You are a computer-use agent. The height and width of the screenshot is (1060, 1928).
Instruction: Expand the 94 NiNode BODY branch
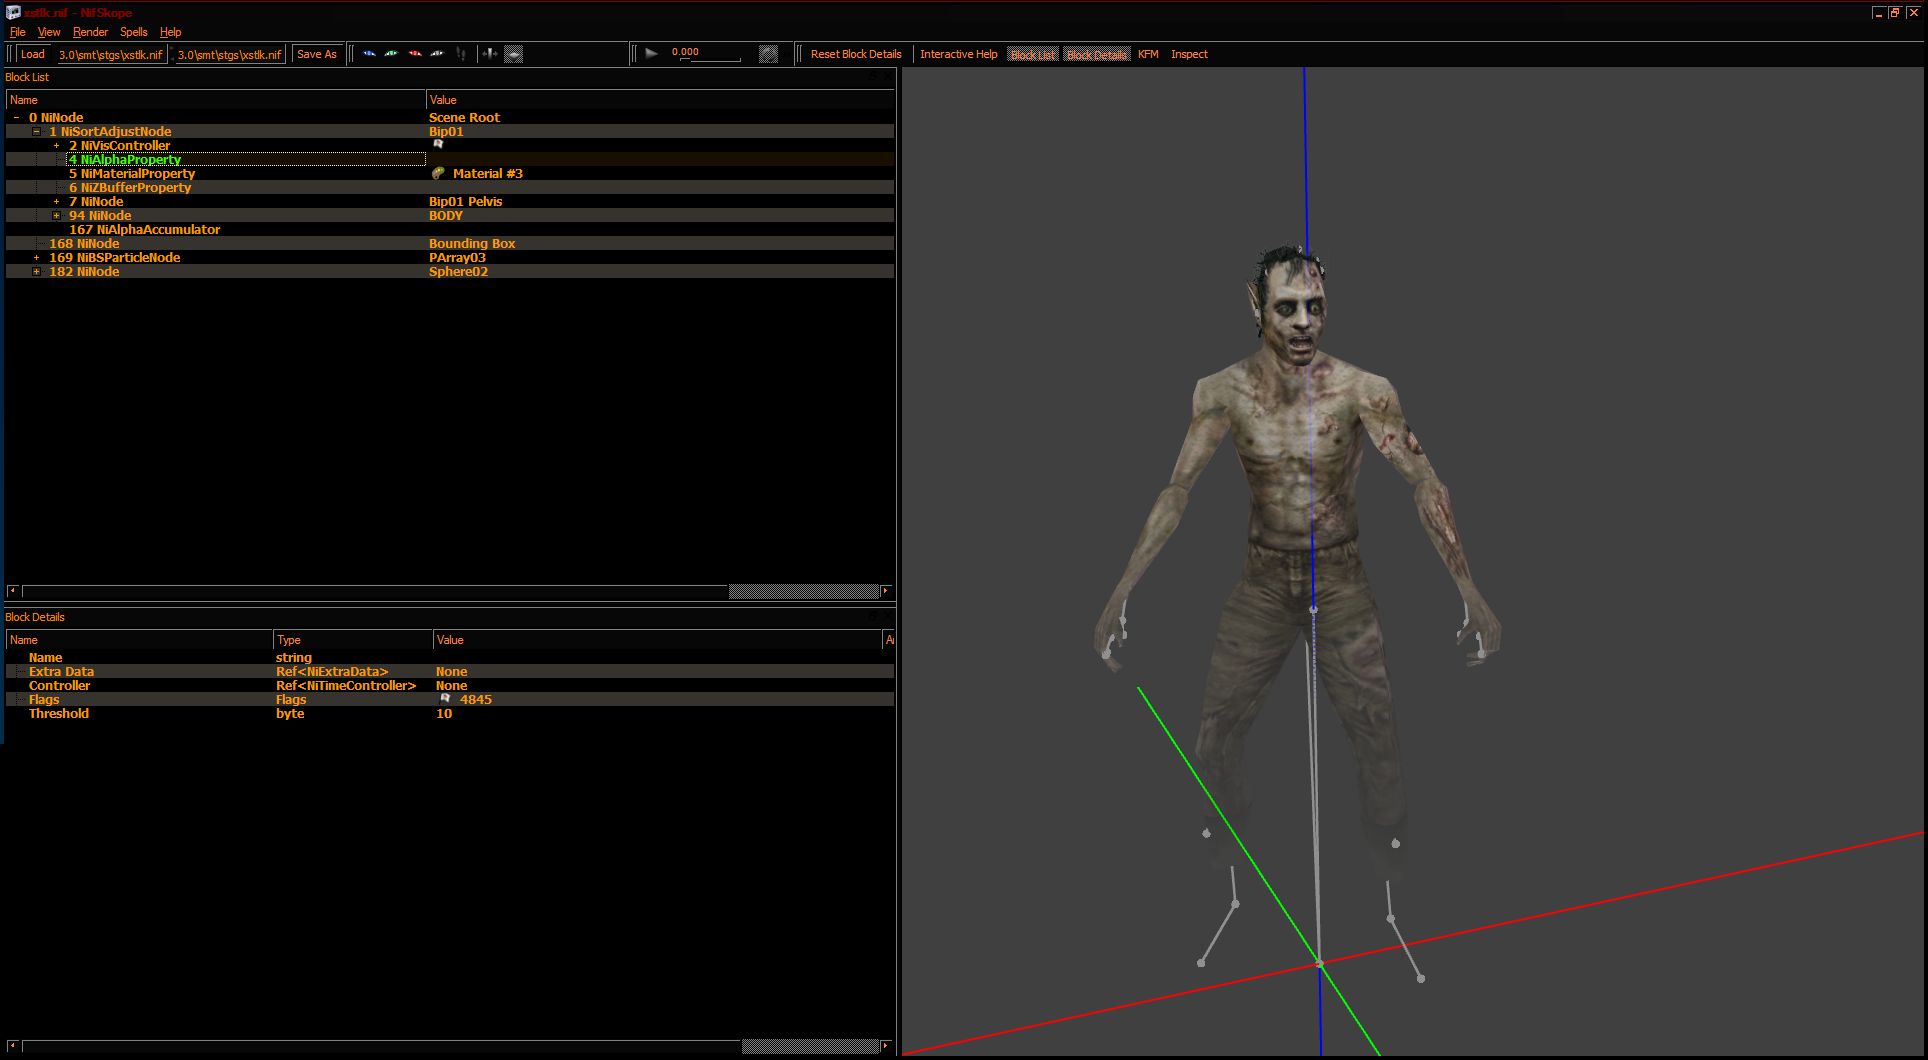point(57,215)
